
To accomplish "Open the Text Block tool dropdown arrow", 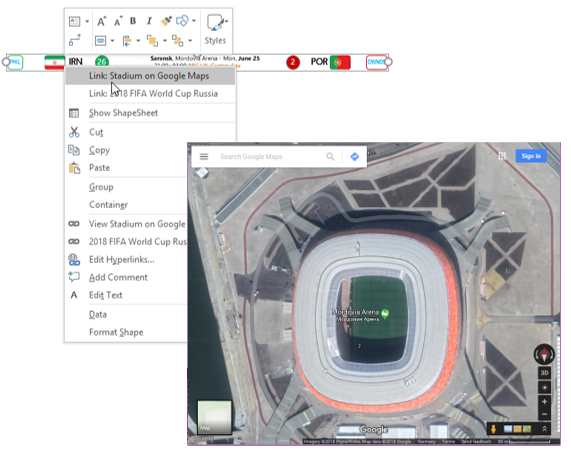I will (87, 21).
